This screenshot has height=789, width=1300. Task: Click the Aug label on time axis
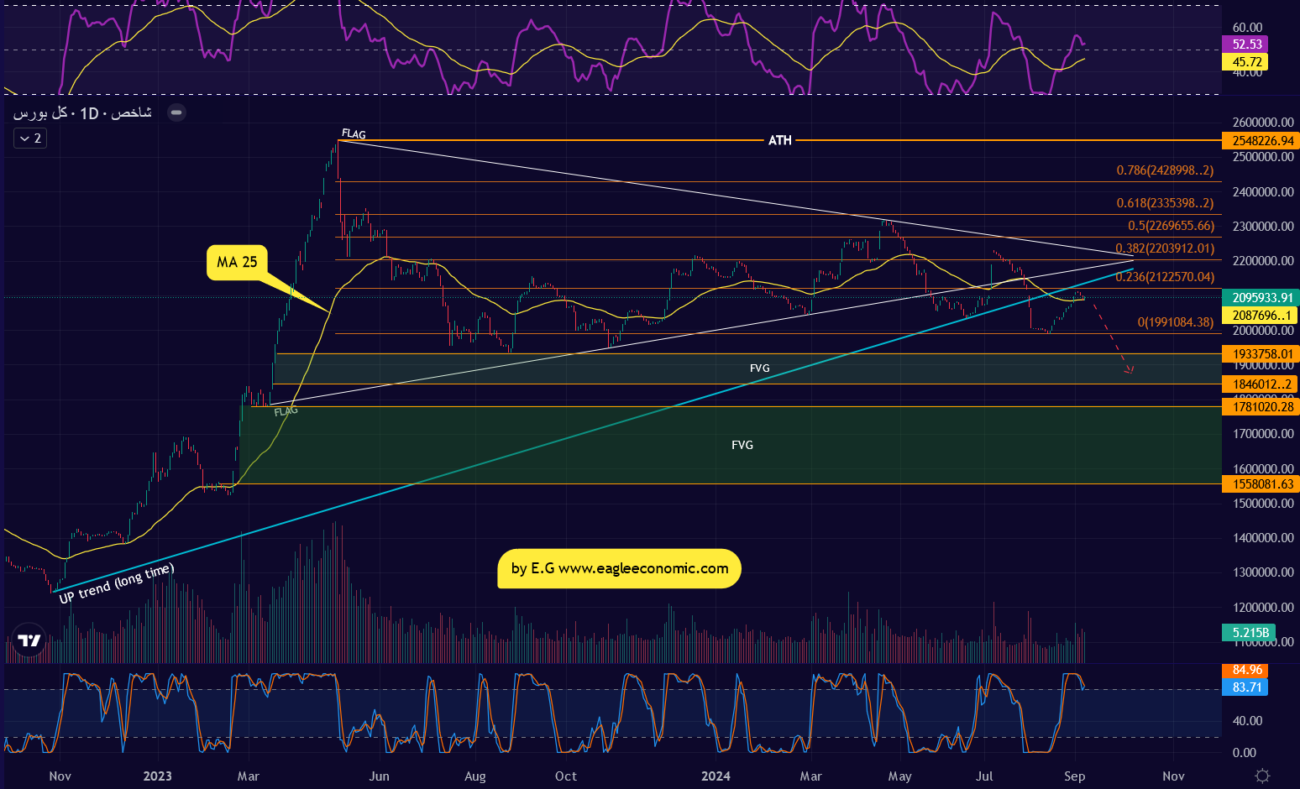point(475,776)
